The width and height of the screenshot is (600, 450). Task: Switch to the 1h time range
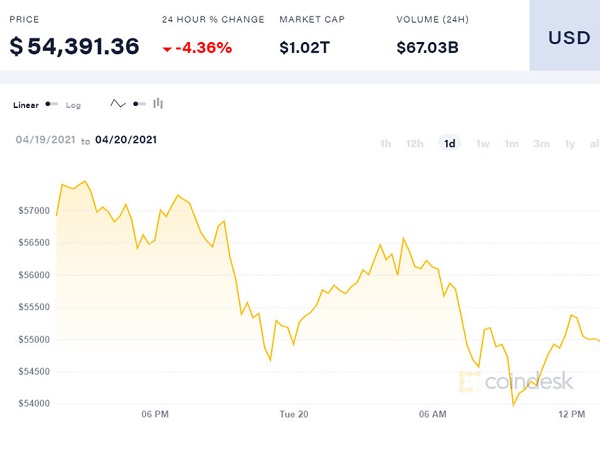385,144
